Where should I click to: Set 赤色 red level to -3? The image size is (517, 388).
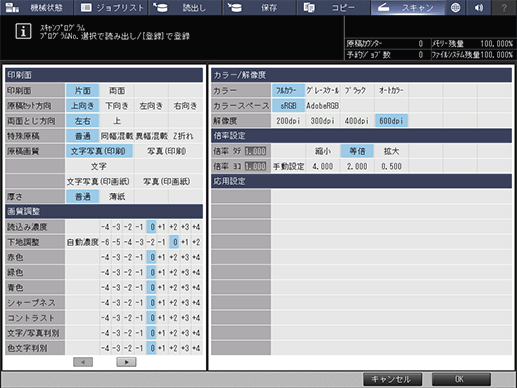pyautogui.click(x=116, y=257)
